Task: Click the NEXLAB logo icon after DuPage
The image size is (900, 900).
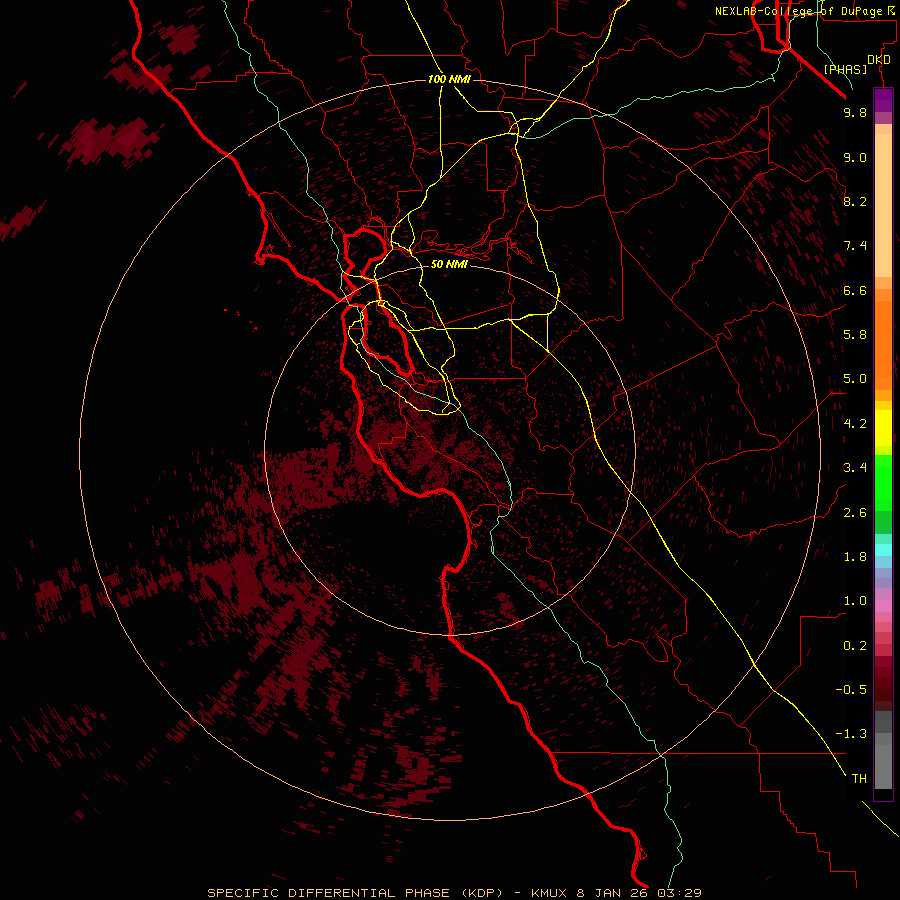Action: tap(890, 10)
